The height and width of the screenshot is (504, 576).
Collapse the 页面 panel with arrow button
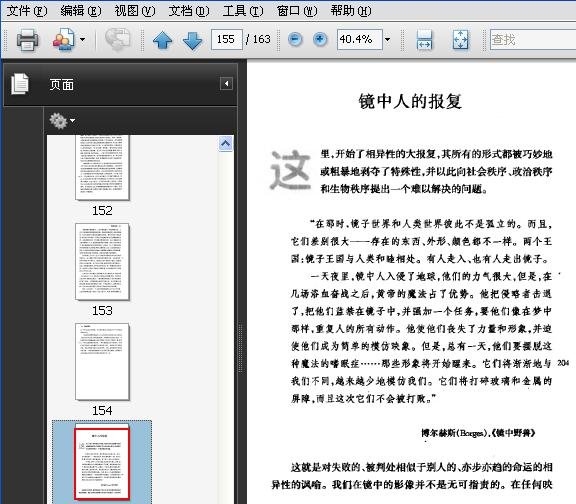click(226, 83)
